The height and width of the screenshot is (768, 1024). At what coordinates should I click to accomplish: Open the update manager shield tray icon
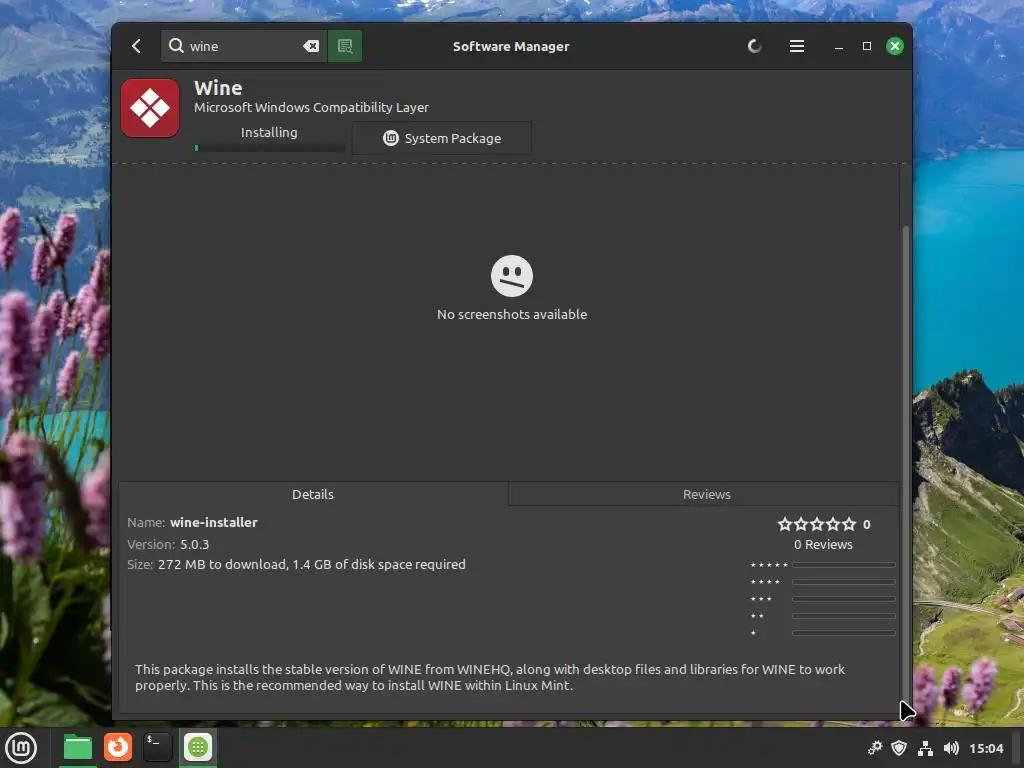[899, 748]
